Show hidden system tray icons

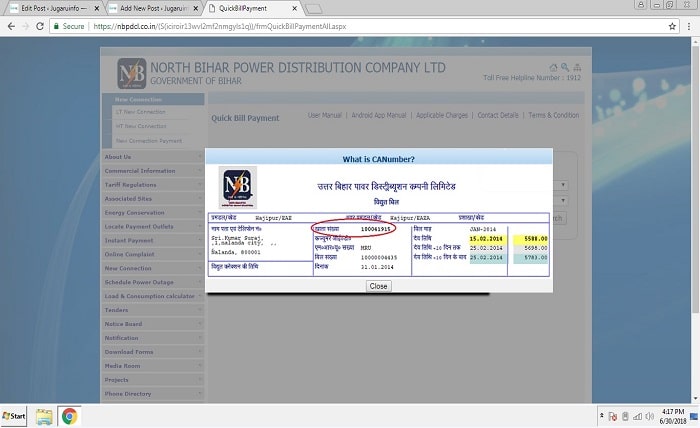pos(602,416)
